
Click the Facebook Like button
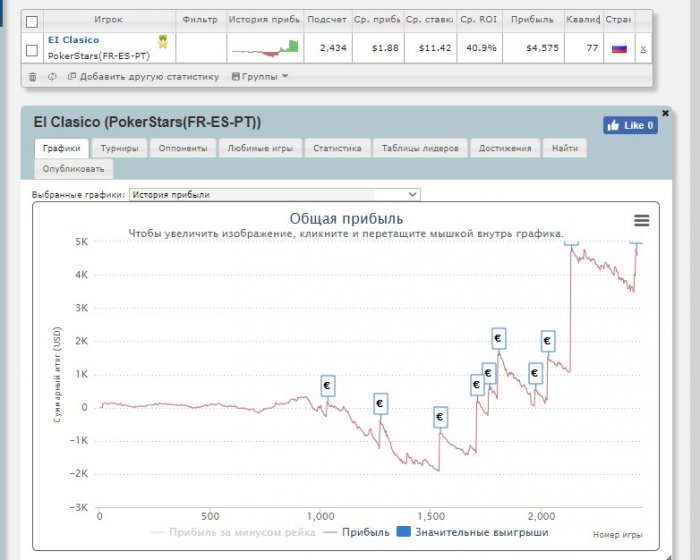point(630,125)
